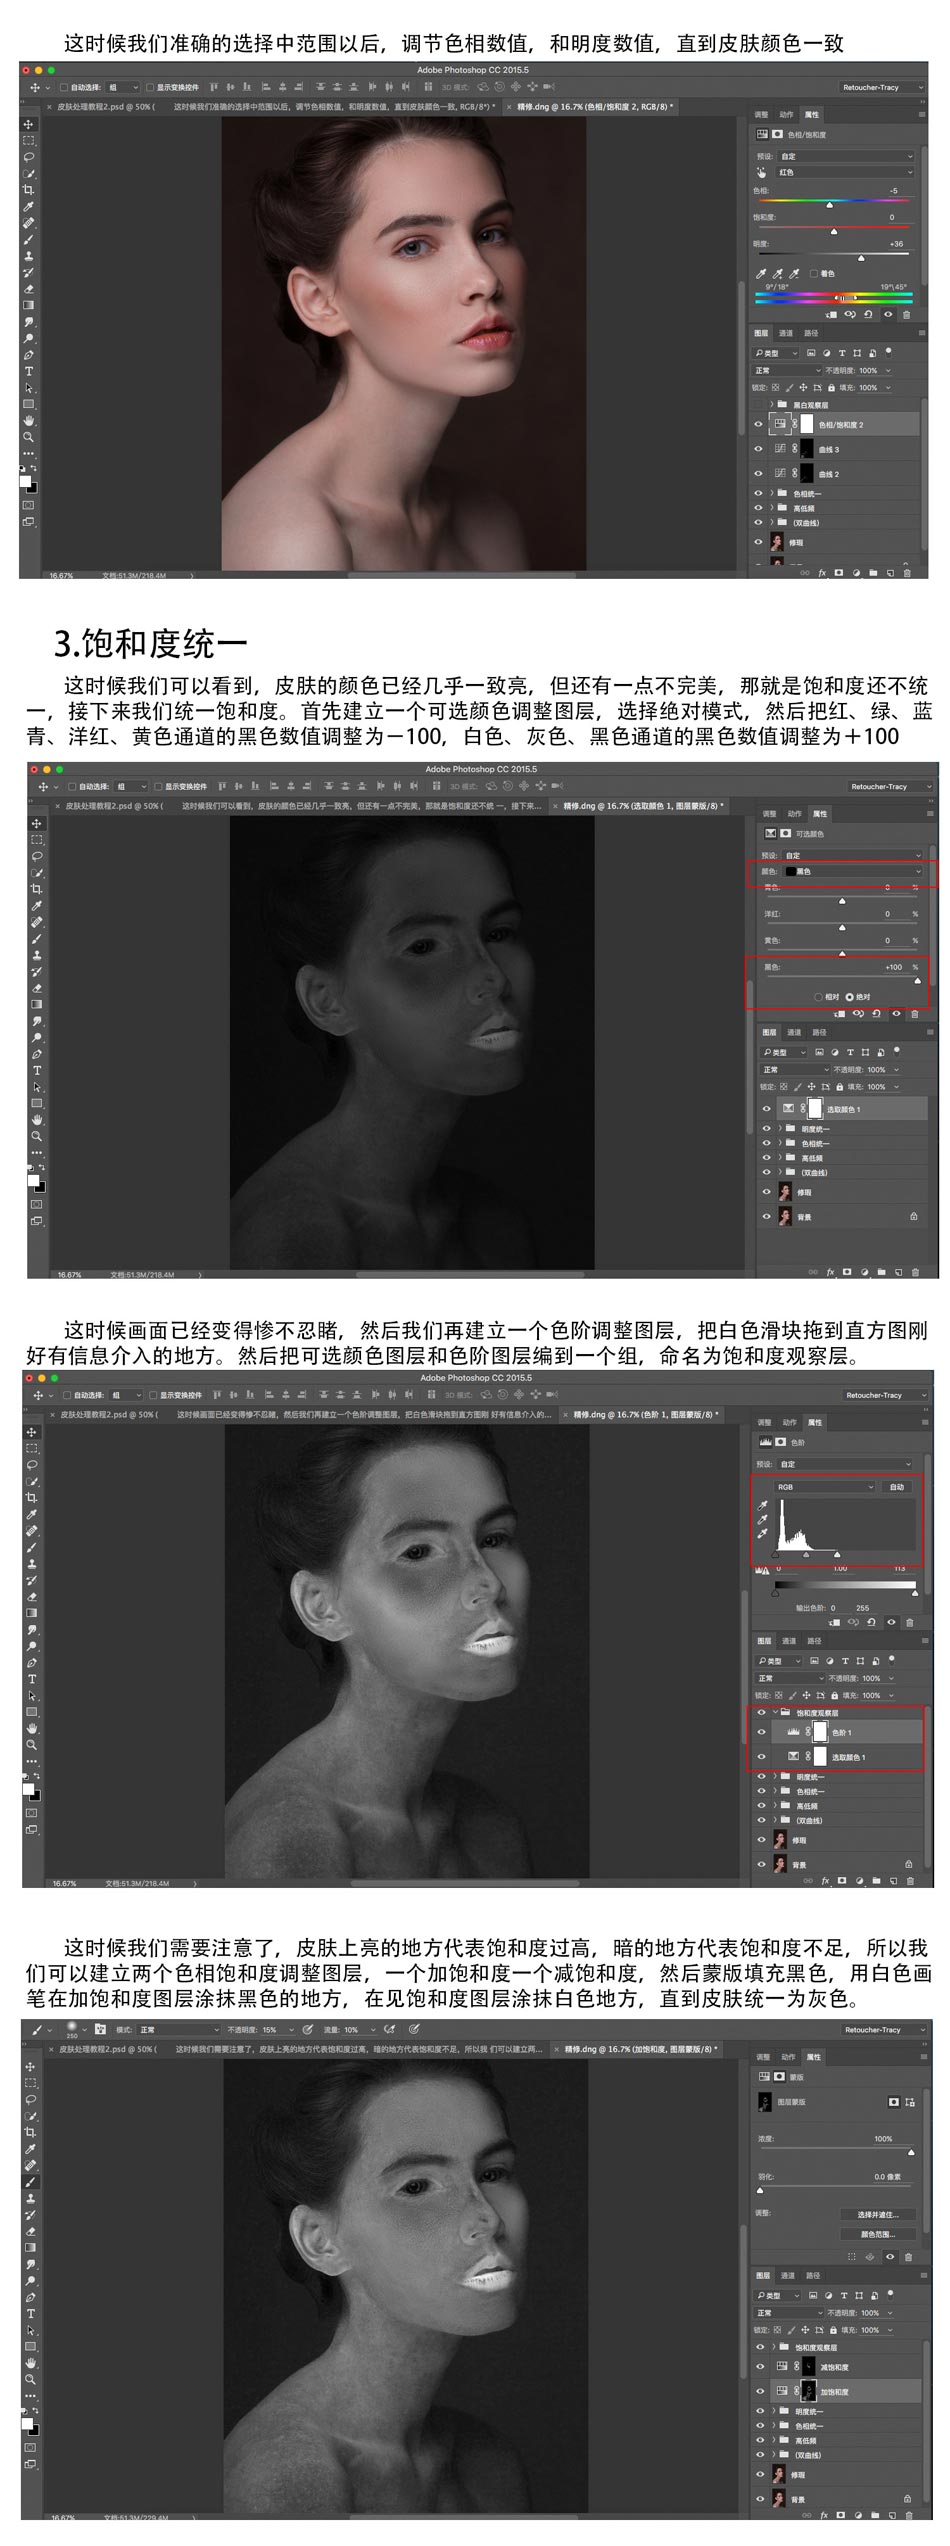Enable the 着色 colorize checkbox

[814, 273]
